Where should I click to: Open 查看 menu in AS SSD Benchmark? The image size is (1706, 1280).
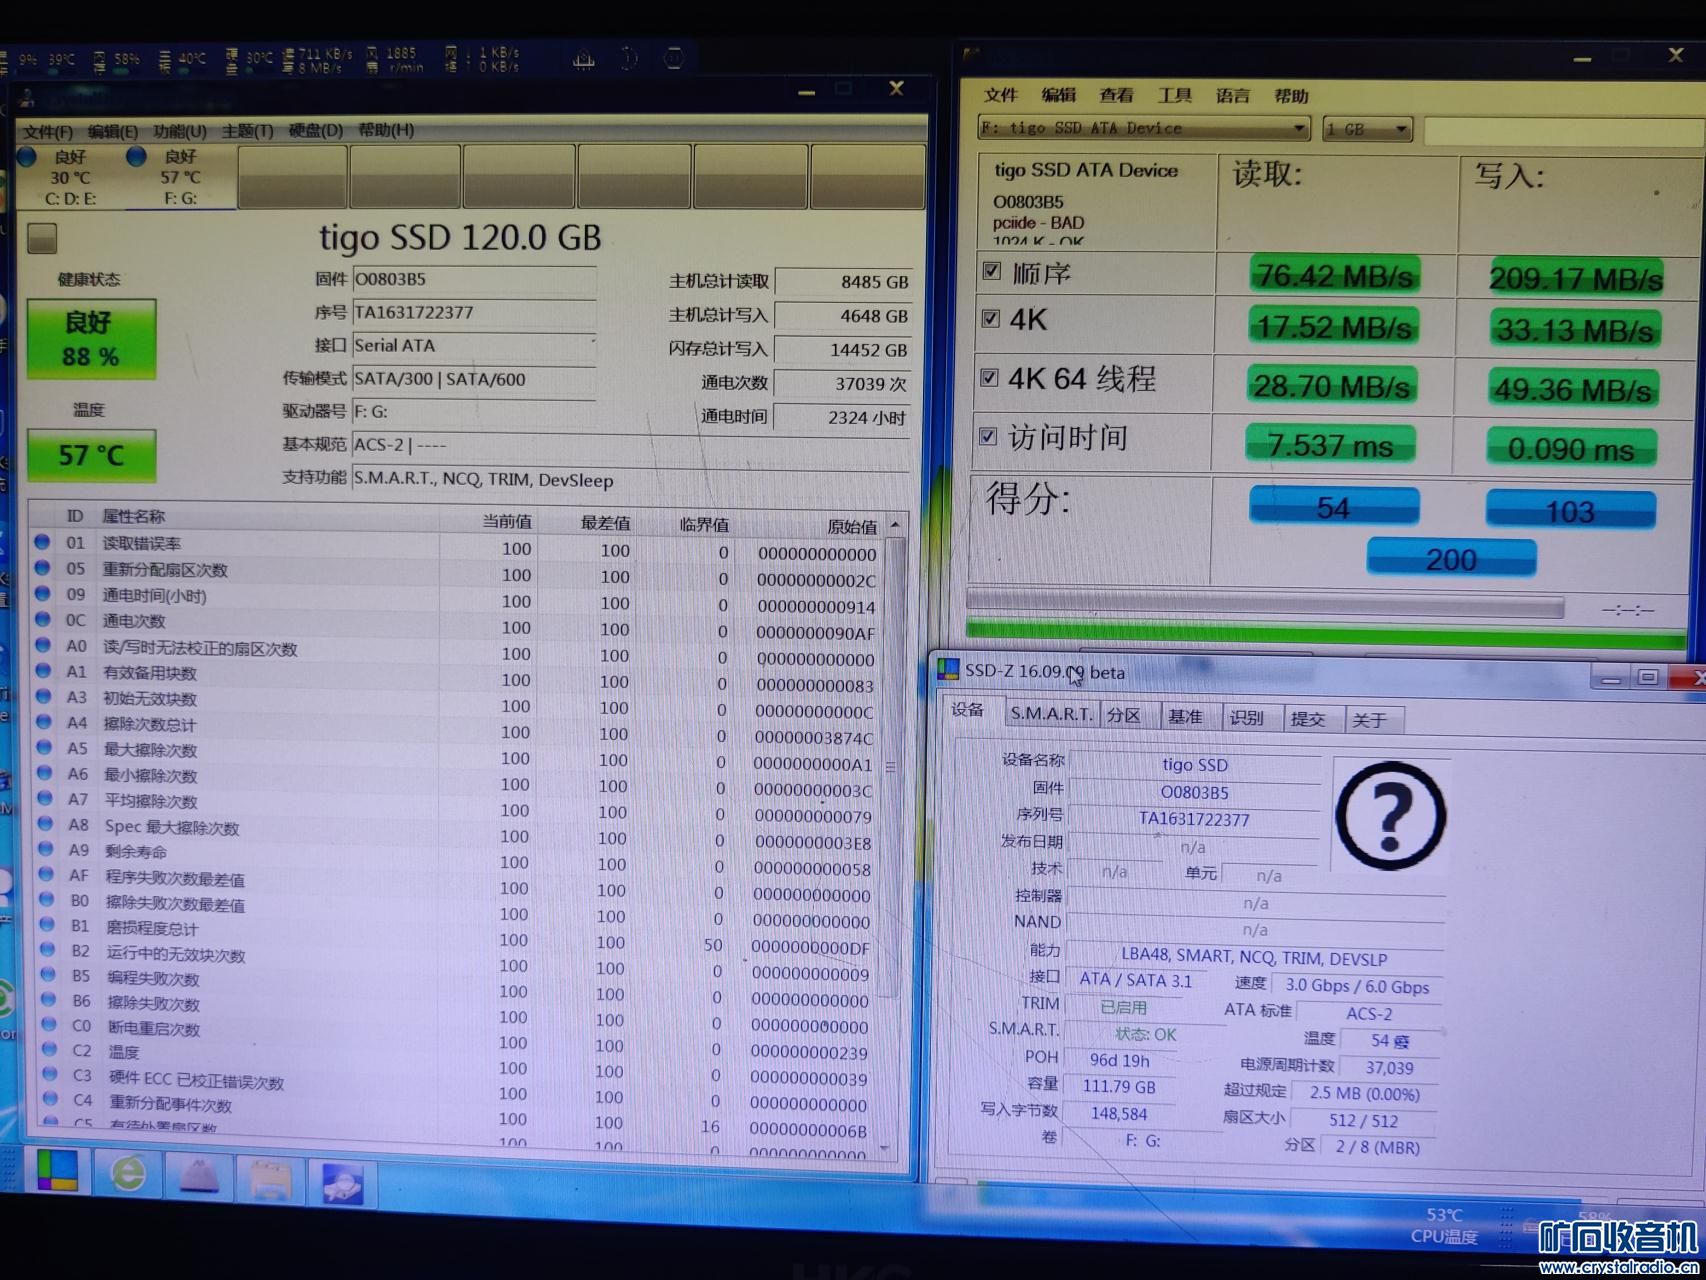(1117, 96)
